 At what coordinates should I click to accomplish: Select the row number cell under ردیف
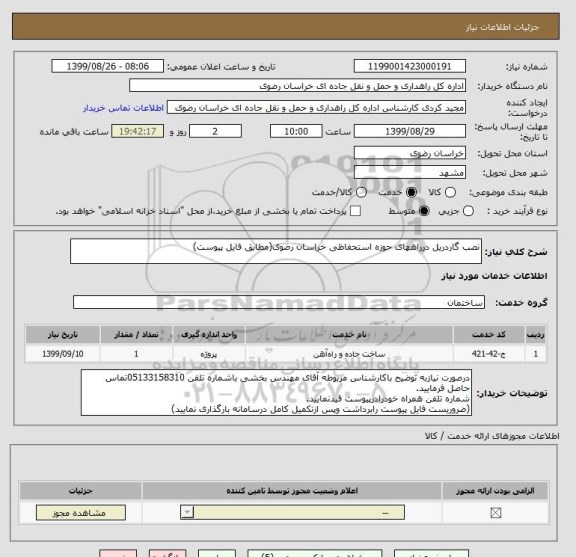coord(536,354)
